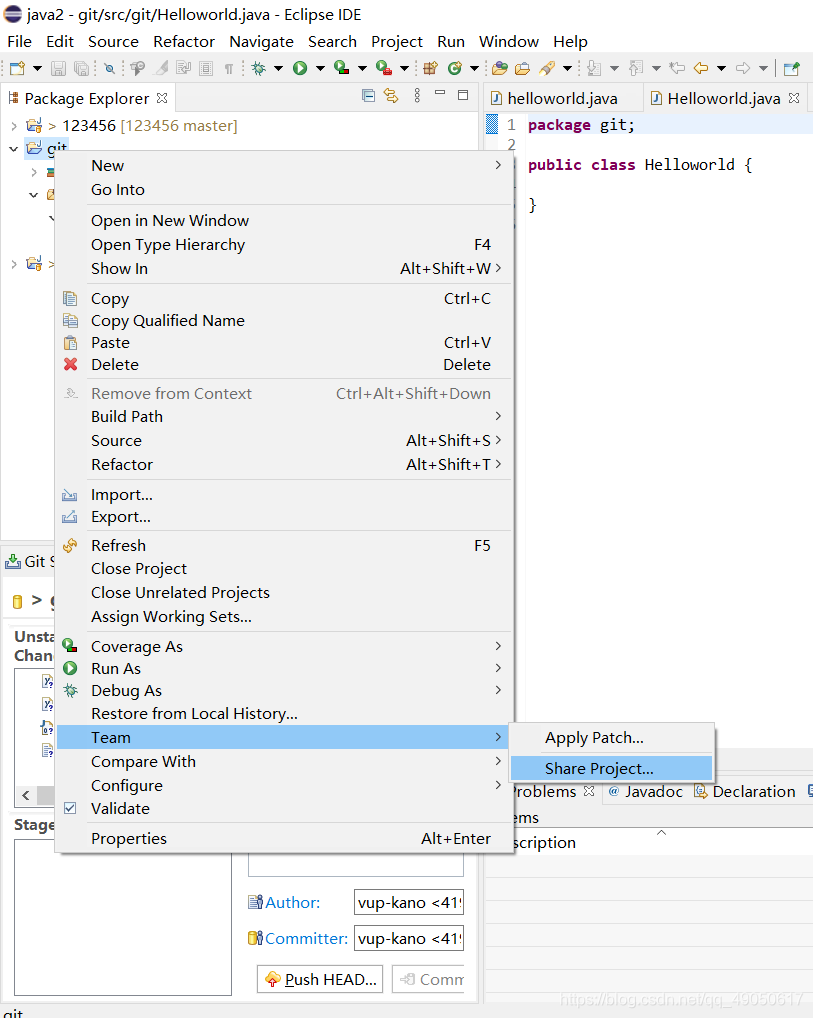Open dropdown arrow next to External Tools icon
The height and width of the screenshot is (1018, 813).
pyautogui.click(x=404, y=68)
